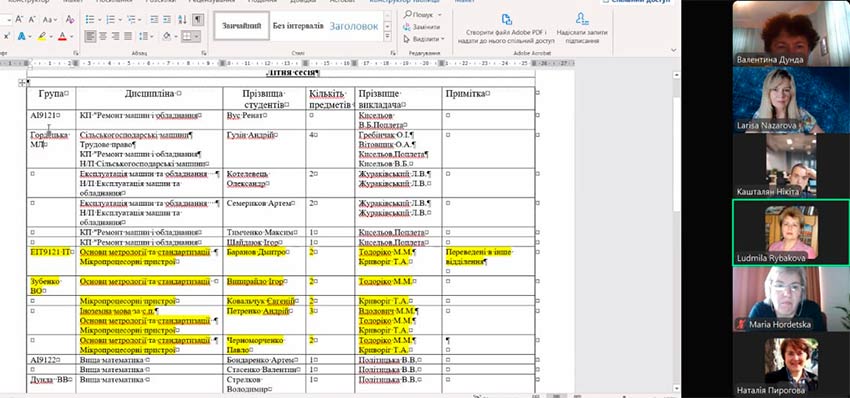Expand the numbering library dropdown arrow
The height and width of the screenshot is (398, 850).
(119, 20)
